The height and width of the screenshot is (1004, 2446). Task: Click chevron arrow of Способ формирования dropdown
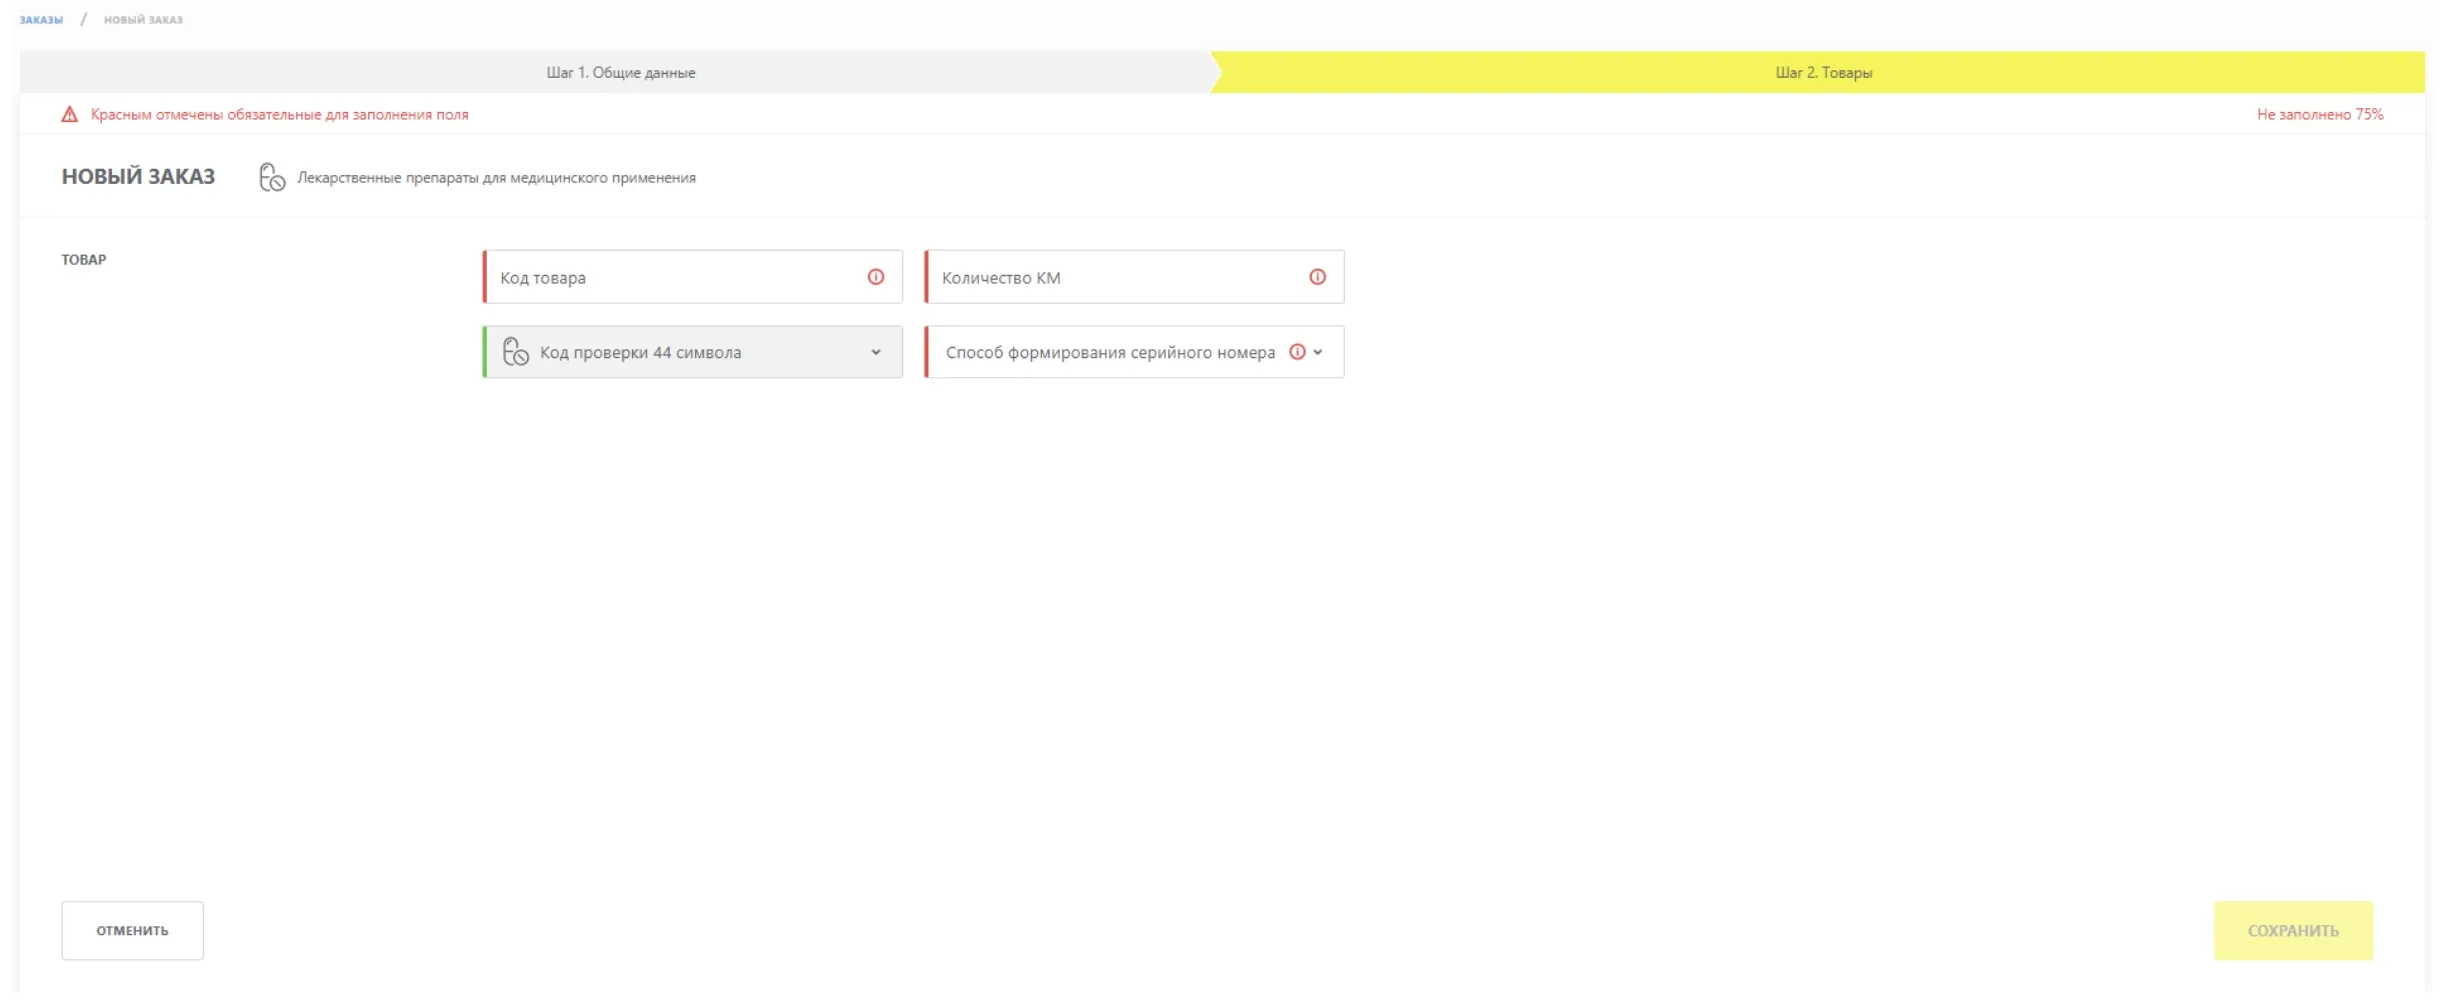click(1318, 352)
